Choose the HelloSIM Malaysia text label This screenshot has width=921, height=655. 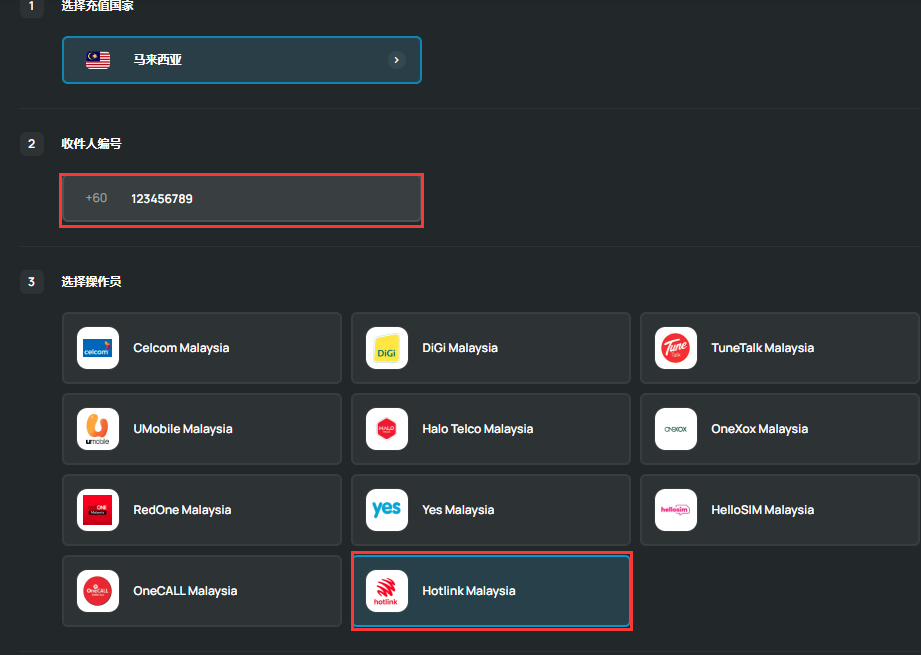point(762,510)
